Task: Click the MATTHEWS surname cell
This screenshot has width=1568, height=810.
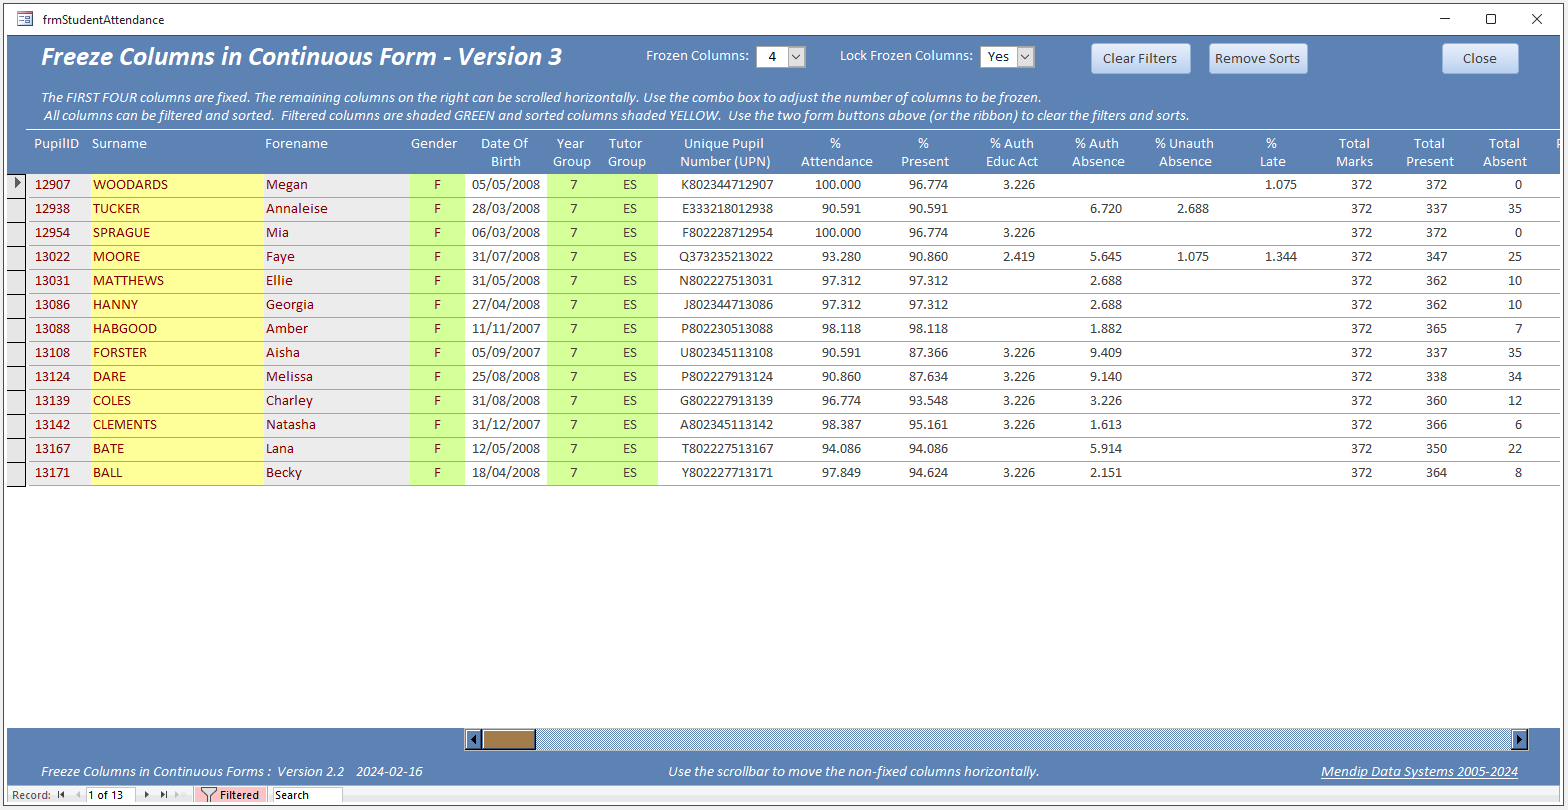Action: pyautogui.click(x=177, y=280)
